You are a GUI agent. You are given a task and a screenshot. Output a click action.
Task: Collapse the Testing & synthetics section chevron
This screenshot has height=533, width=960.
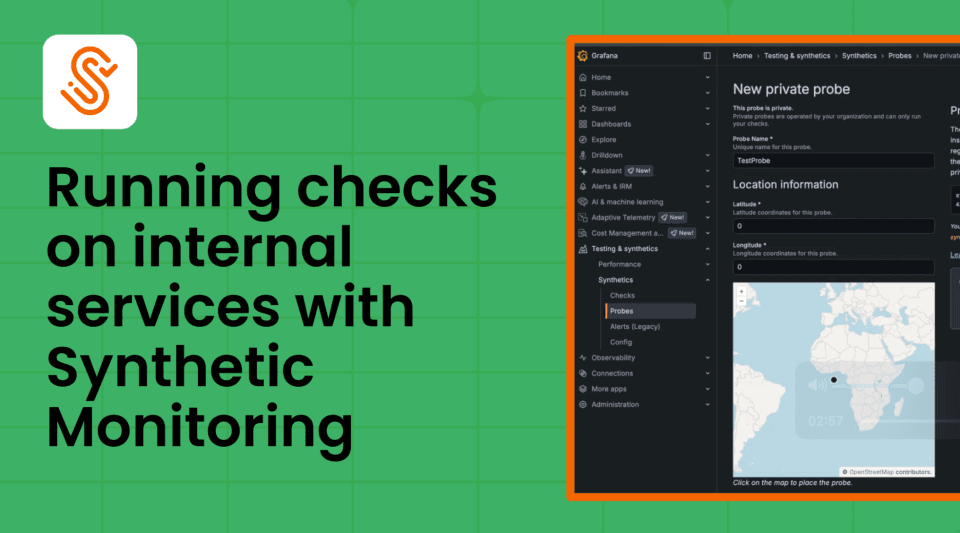pyautogui.click(x=708, y=249)
